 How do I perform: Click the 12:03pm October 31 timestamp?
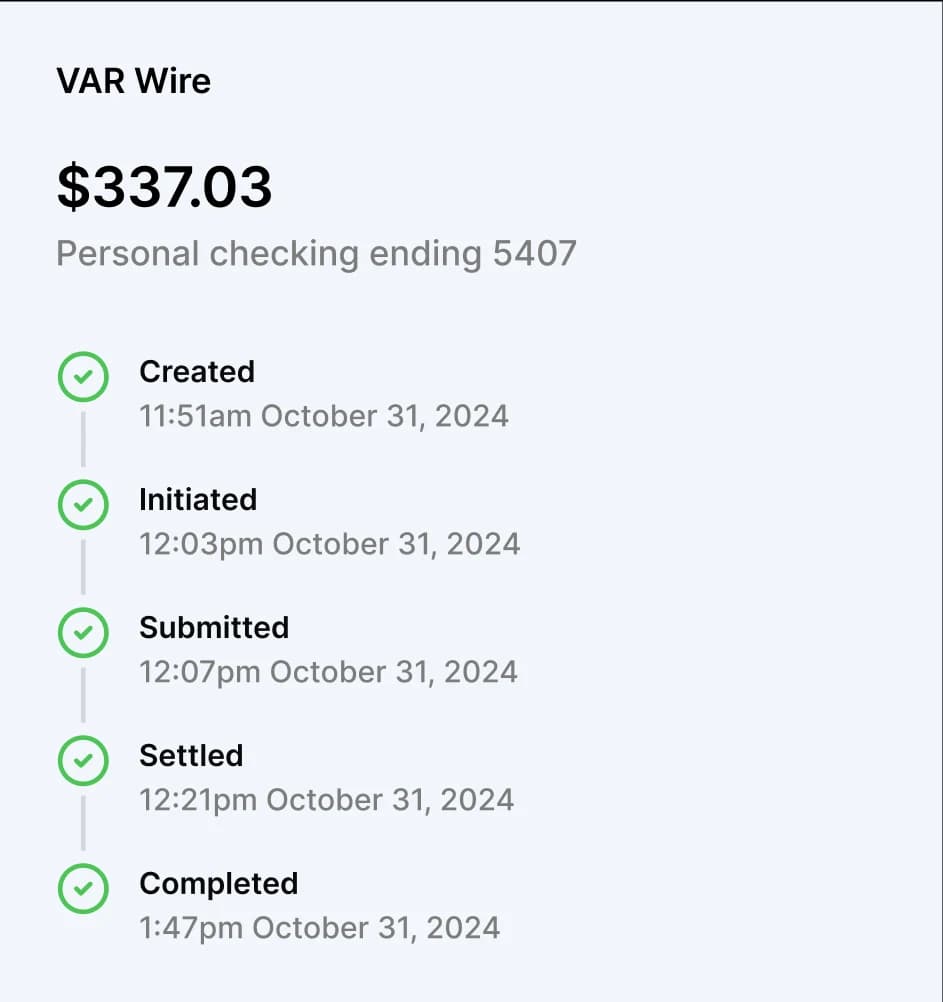tap(330, 543)
